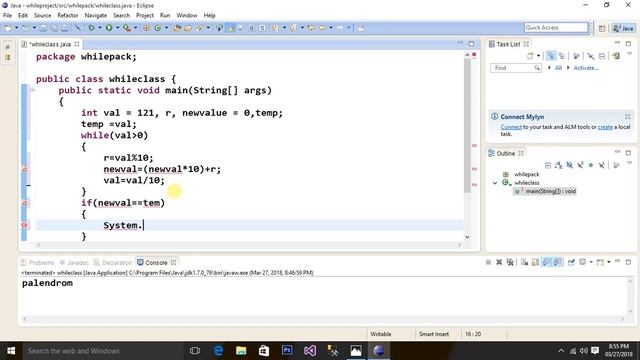Viewport: 640px width, 360px height.
Task: Click the Run (green play) toolbar button
Action: [109, 28]
